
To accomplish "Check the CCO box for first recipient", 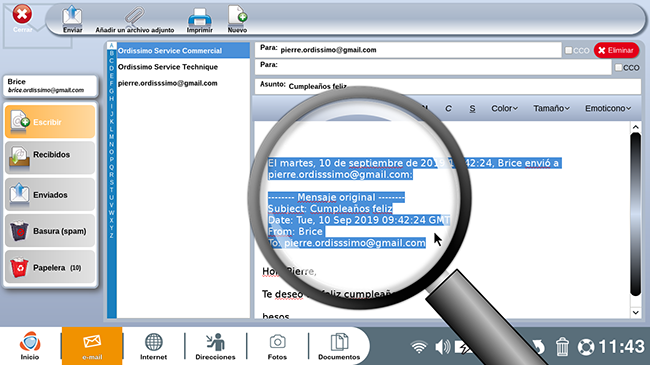I will pyautogui.click(x=568, y=50).
